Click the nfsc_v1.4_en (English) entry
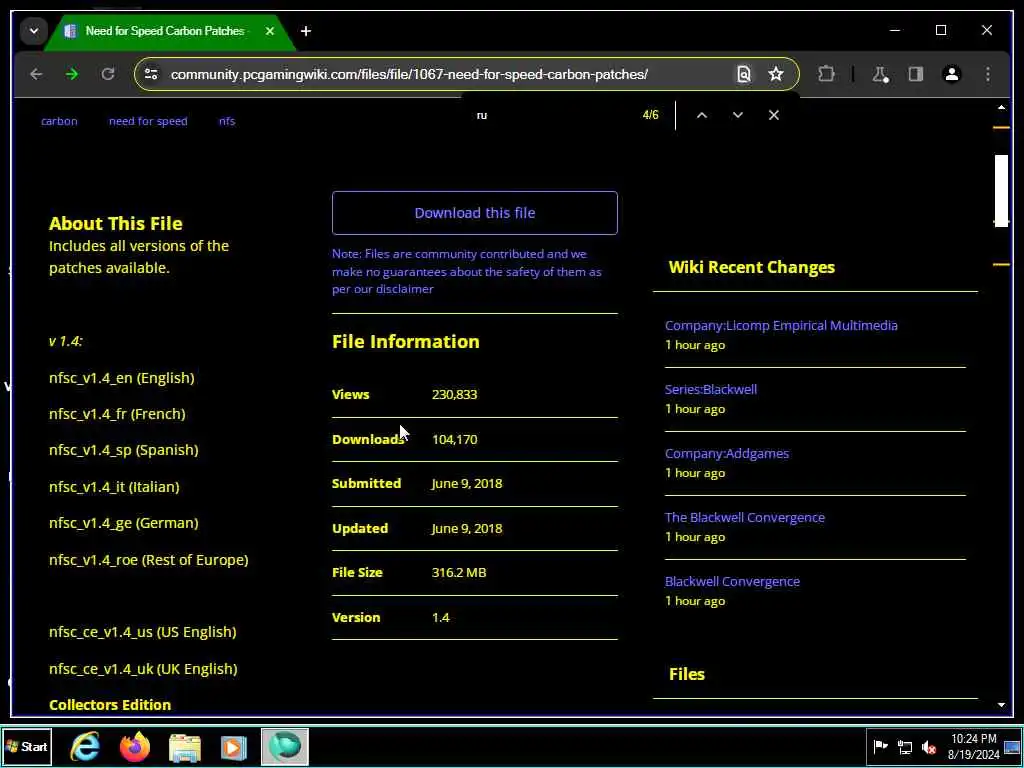 click(x=121, y=378)
